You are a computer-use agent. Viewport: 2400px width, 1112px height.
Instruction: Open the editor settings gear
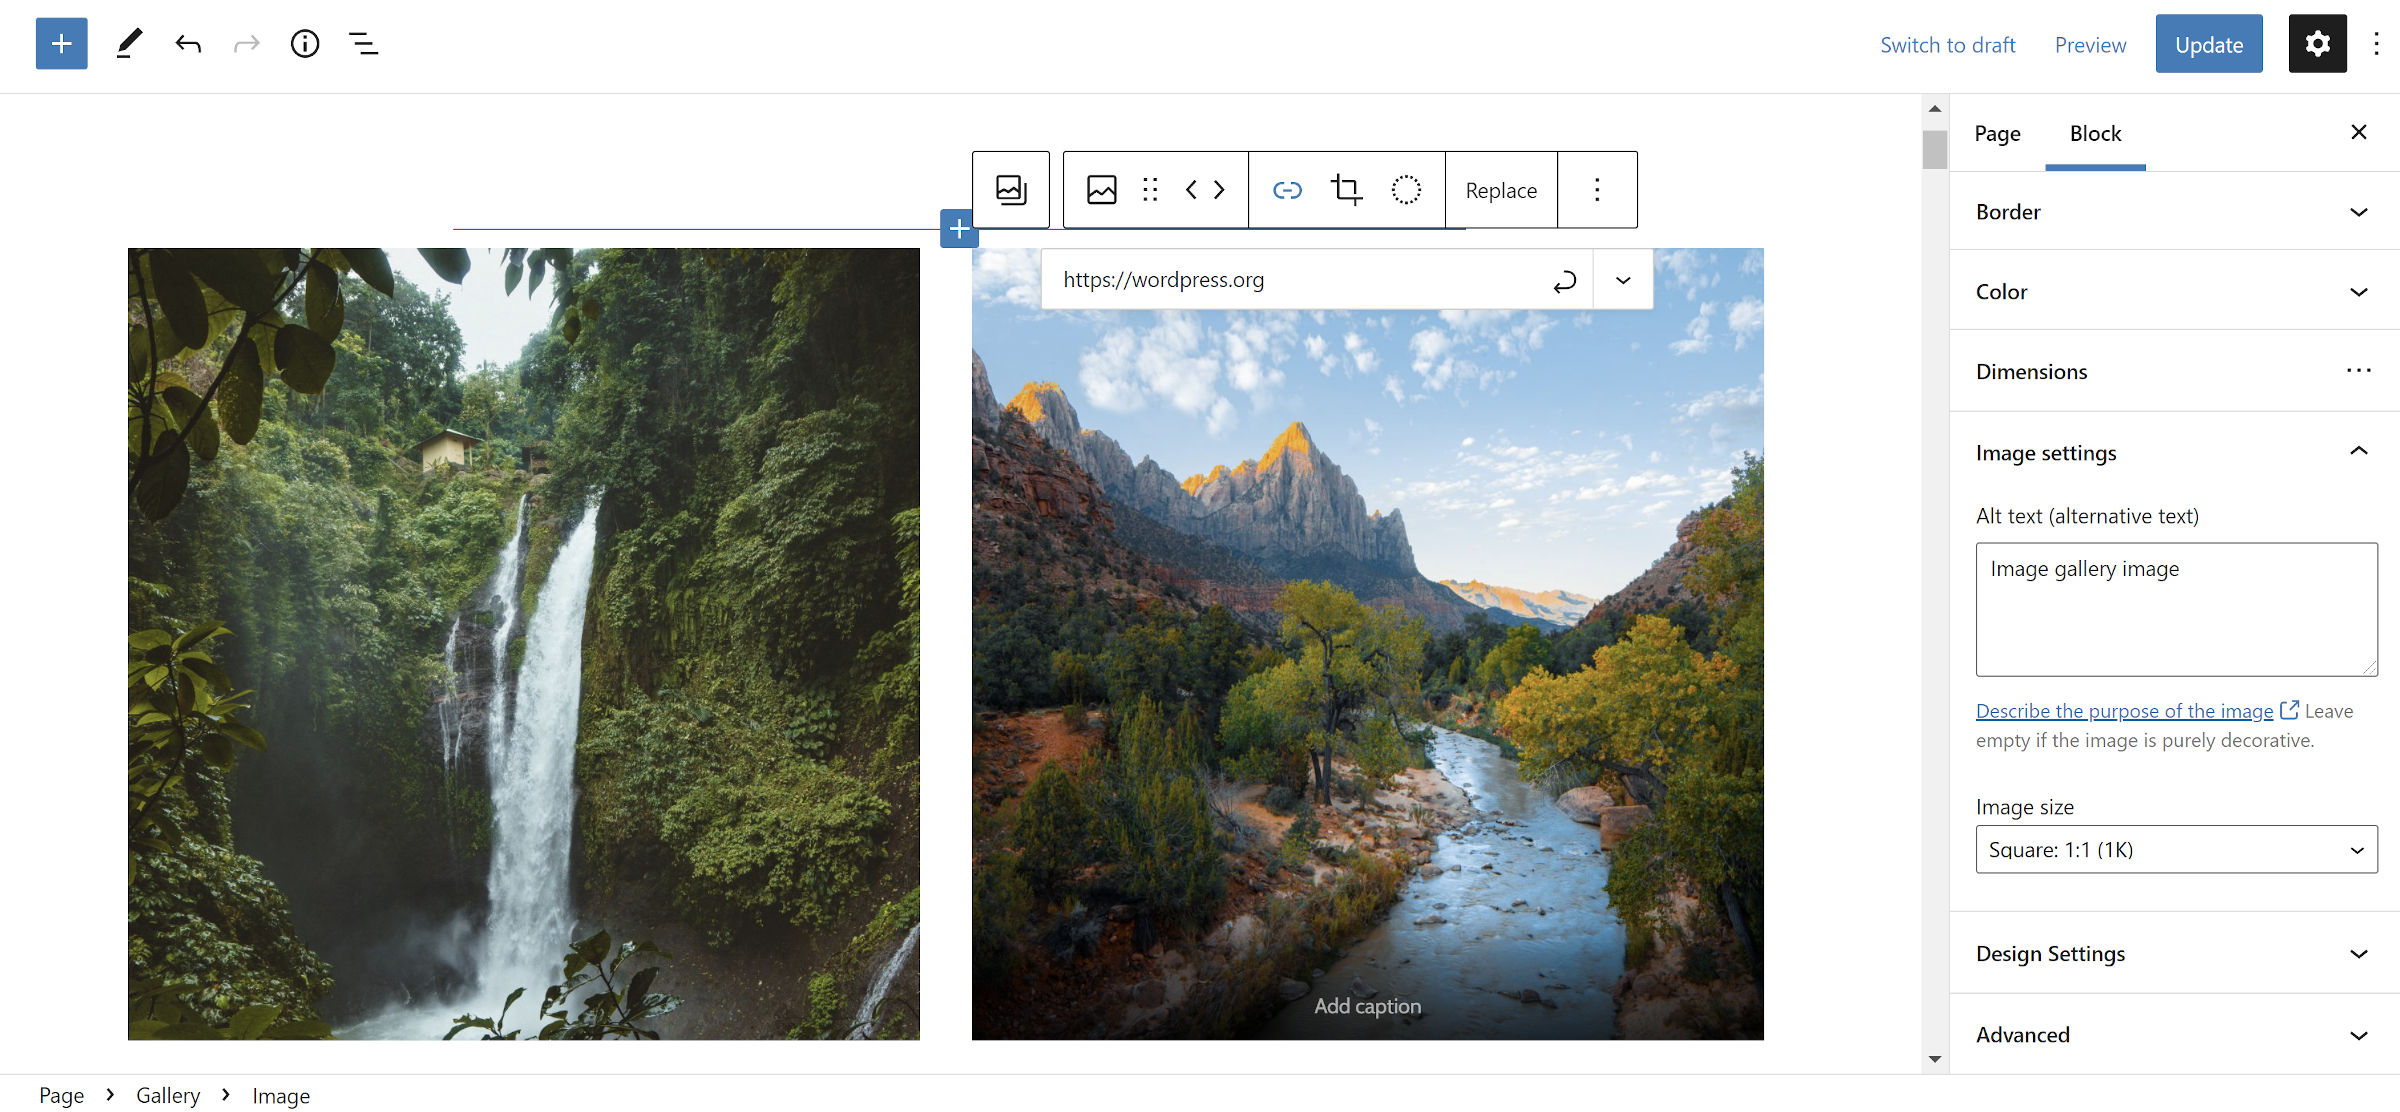[2317, 43]
